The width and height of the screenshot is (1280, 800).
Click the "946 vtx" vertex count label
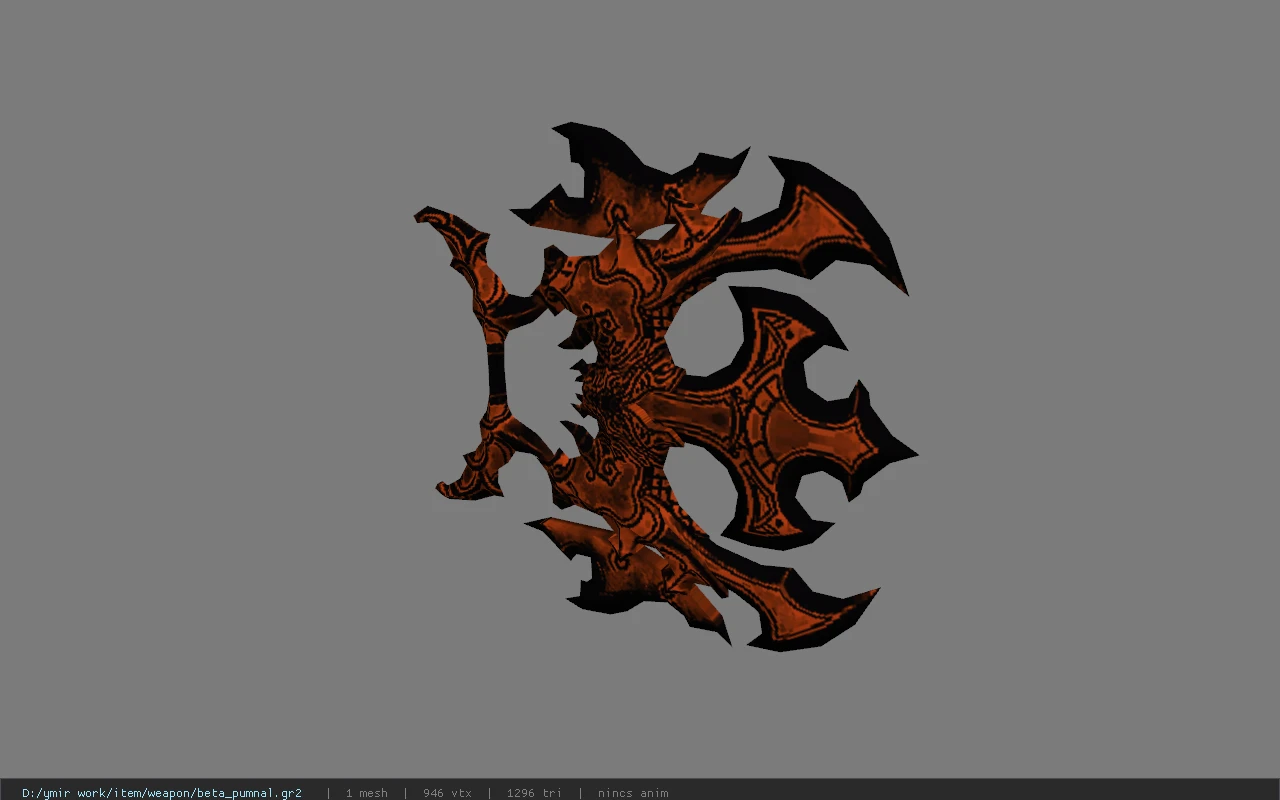click(x=447, y=792)
